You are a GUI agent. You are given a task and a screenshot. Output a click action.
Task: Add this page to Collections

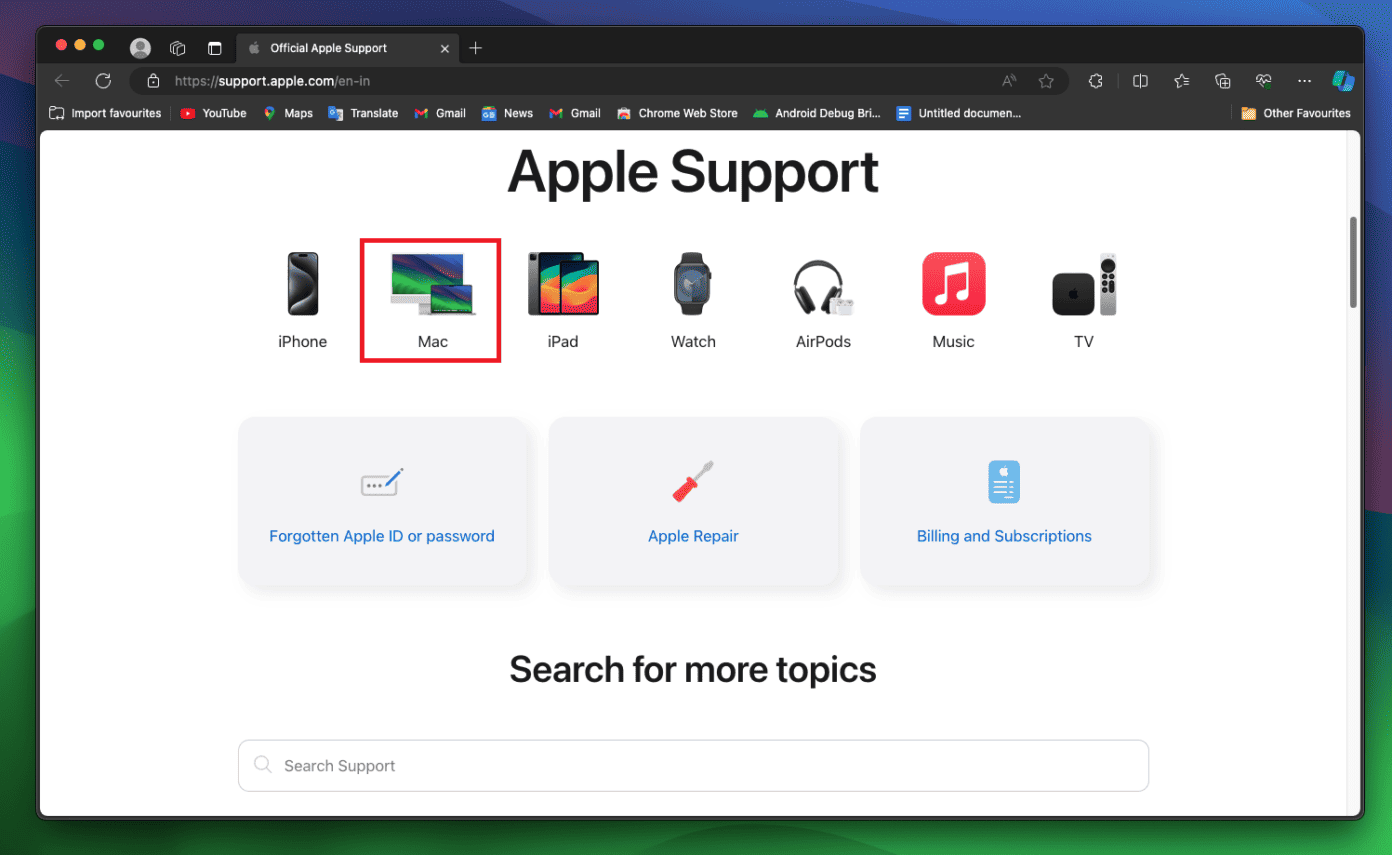pyautogui.click(x=1222, y=80)
